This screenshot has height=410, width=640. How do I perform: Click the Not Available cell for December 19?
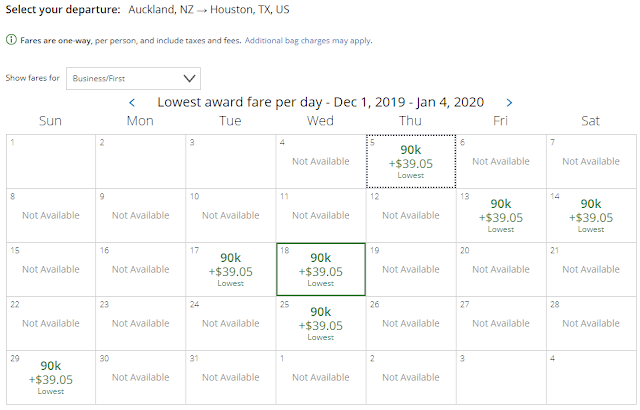pos(410,269)
